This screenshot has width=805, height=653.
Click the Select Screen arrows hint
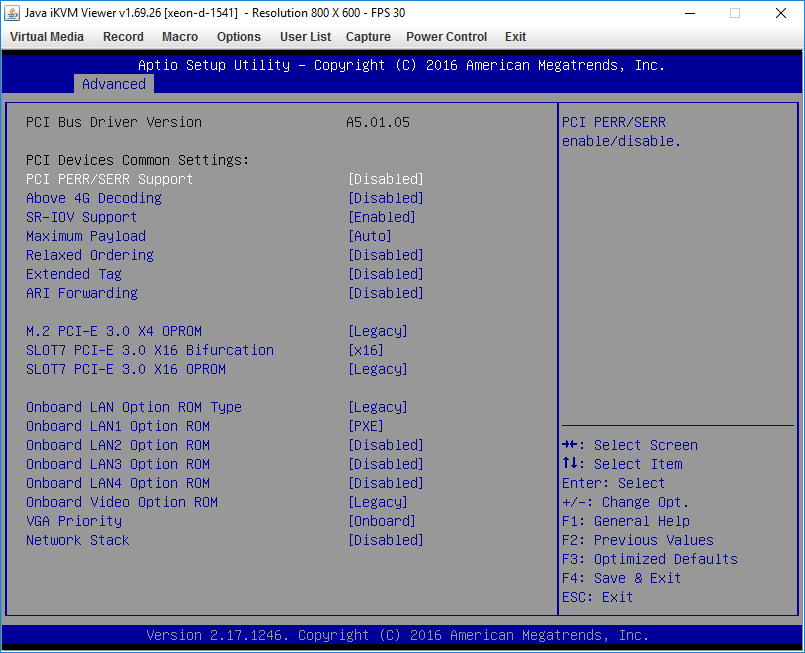click(x=630, y=445)
